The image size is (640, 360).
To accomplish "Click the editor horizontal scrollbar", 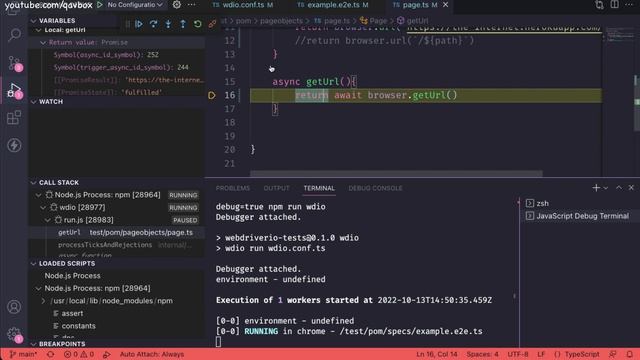I will pyautogui.click(x=396, y=173).
